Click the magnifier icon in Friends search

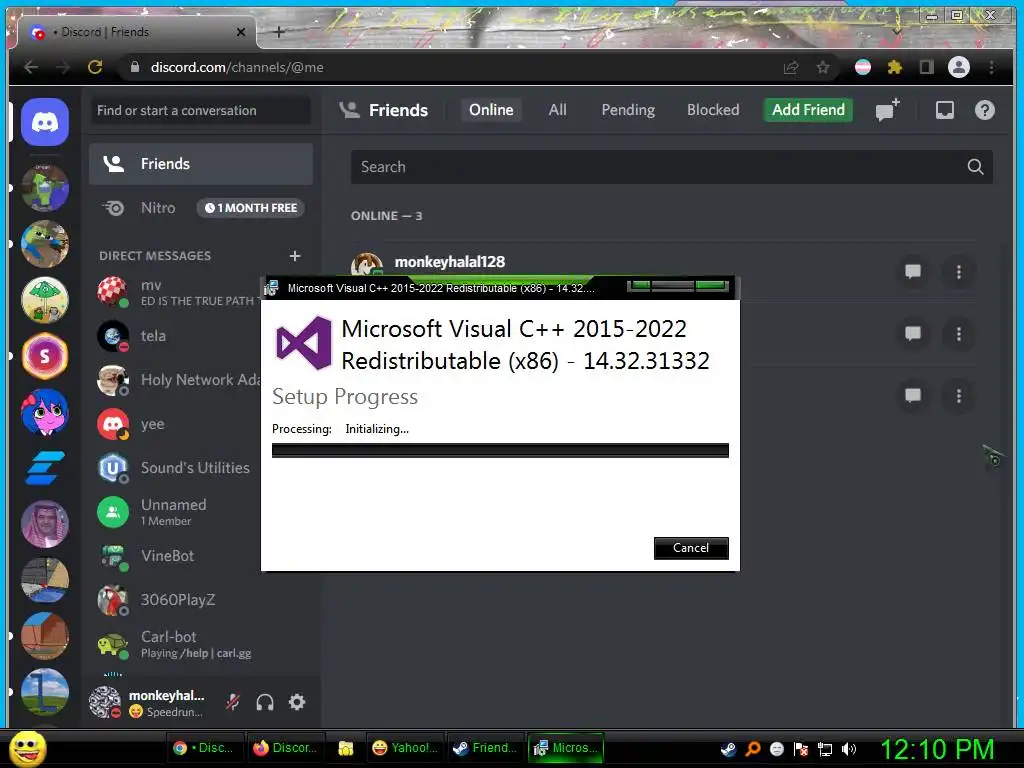coord(975,167)
